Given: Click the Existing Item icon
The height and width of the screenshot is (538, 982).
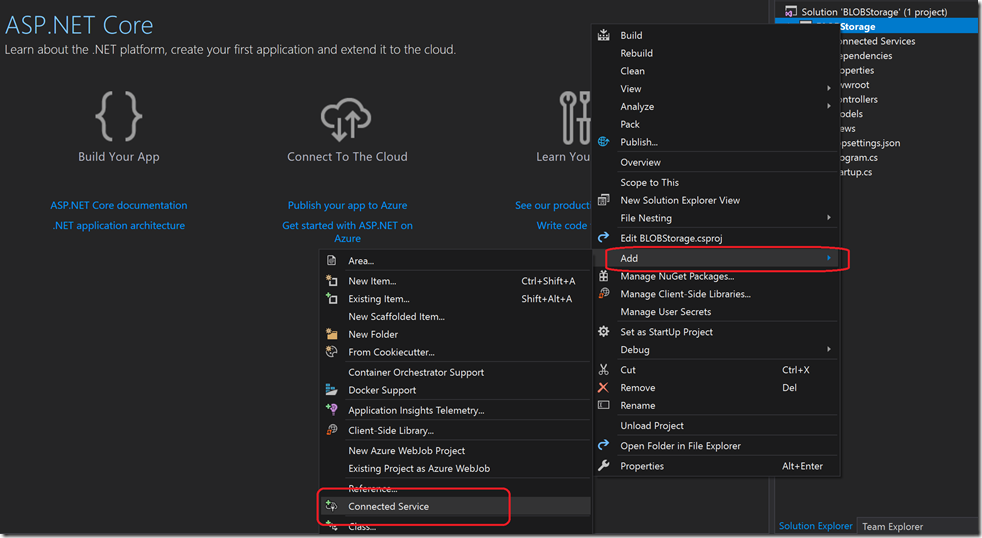Looking at the screenshot, I should pos(332,299).
